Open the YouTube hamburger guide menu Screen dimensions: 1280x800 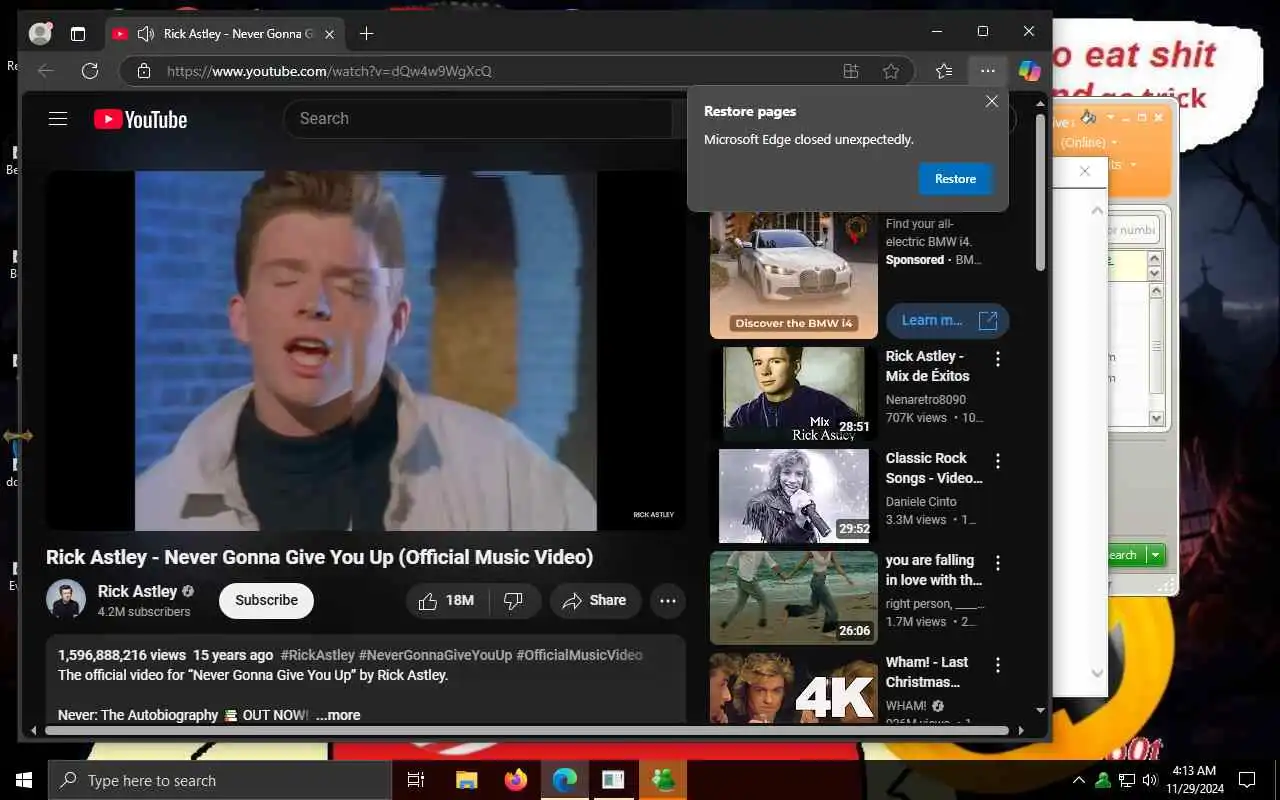[58, 119]
